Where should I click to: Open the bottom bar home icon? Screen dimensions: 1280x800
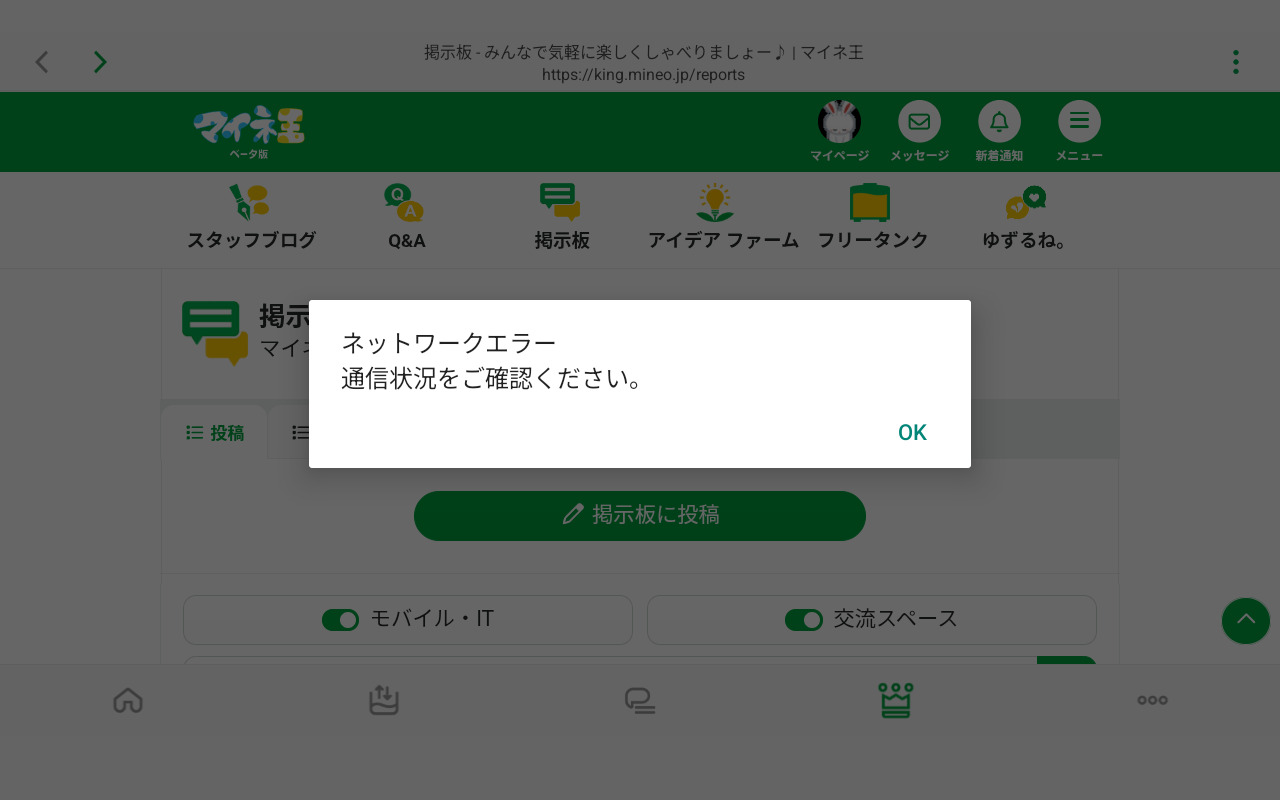128,700
